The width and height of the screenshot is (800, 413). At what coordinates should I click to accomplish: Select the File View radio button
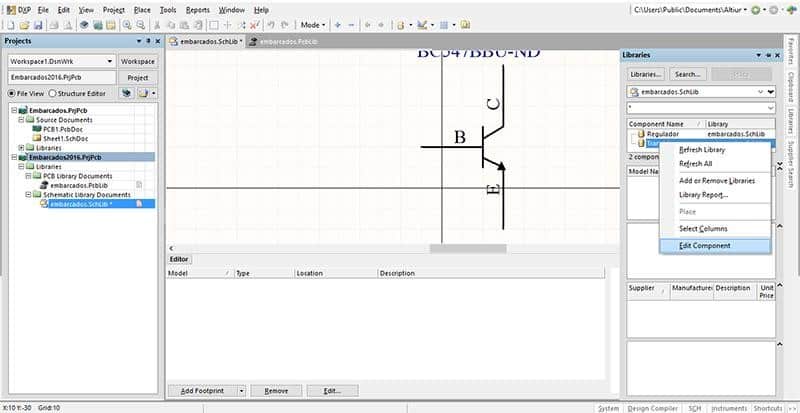12,93
